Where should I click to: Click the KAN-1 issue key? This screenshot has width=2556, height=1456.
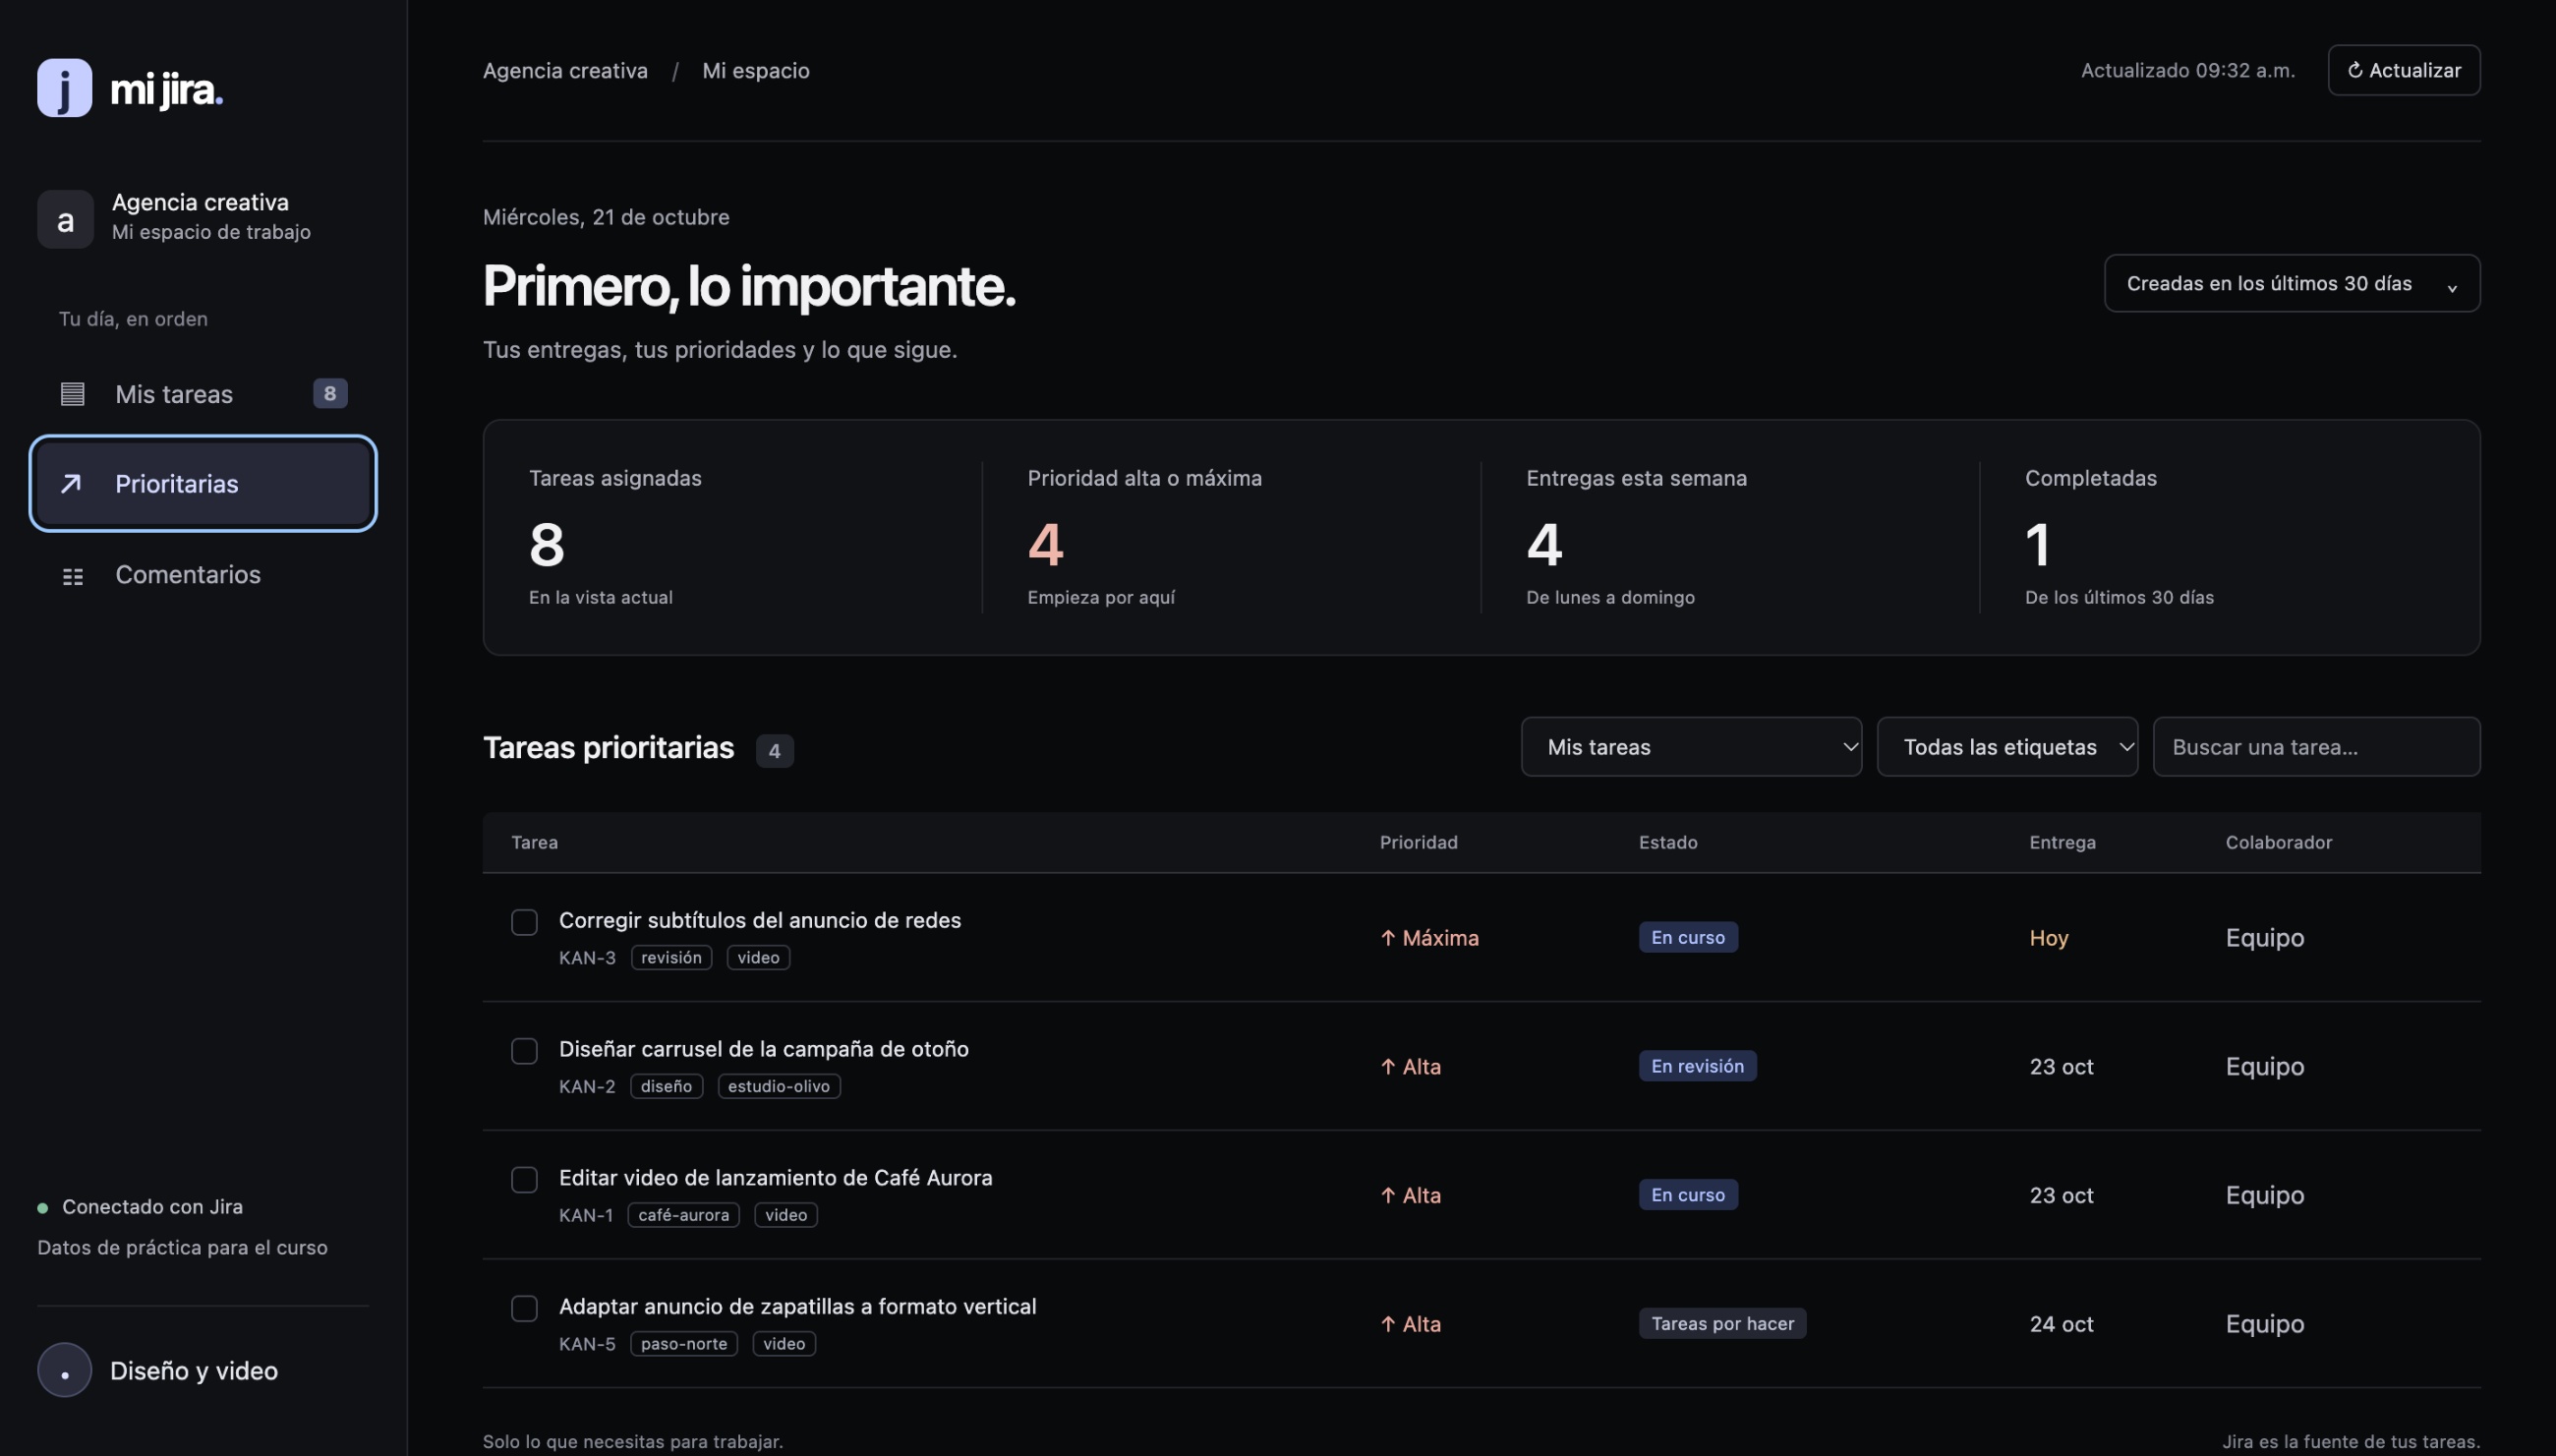[586, 1216]
